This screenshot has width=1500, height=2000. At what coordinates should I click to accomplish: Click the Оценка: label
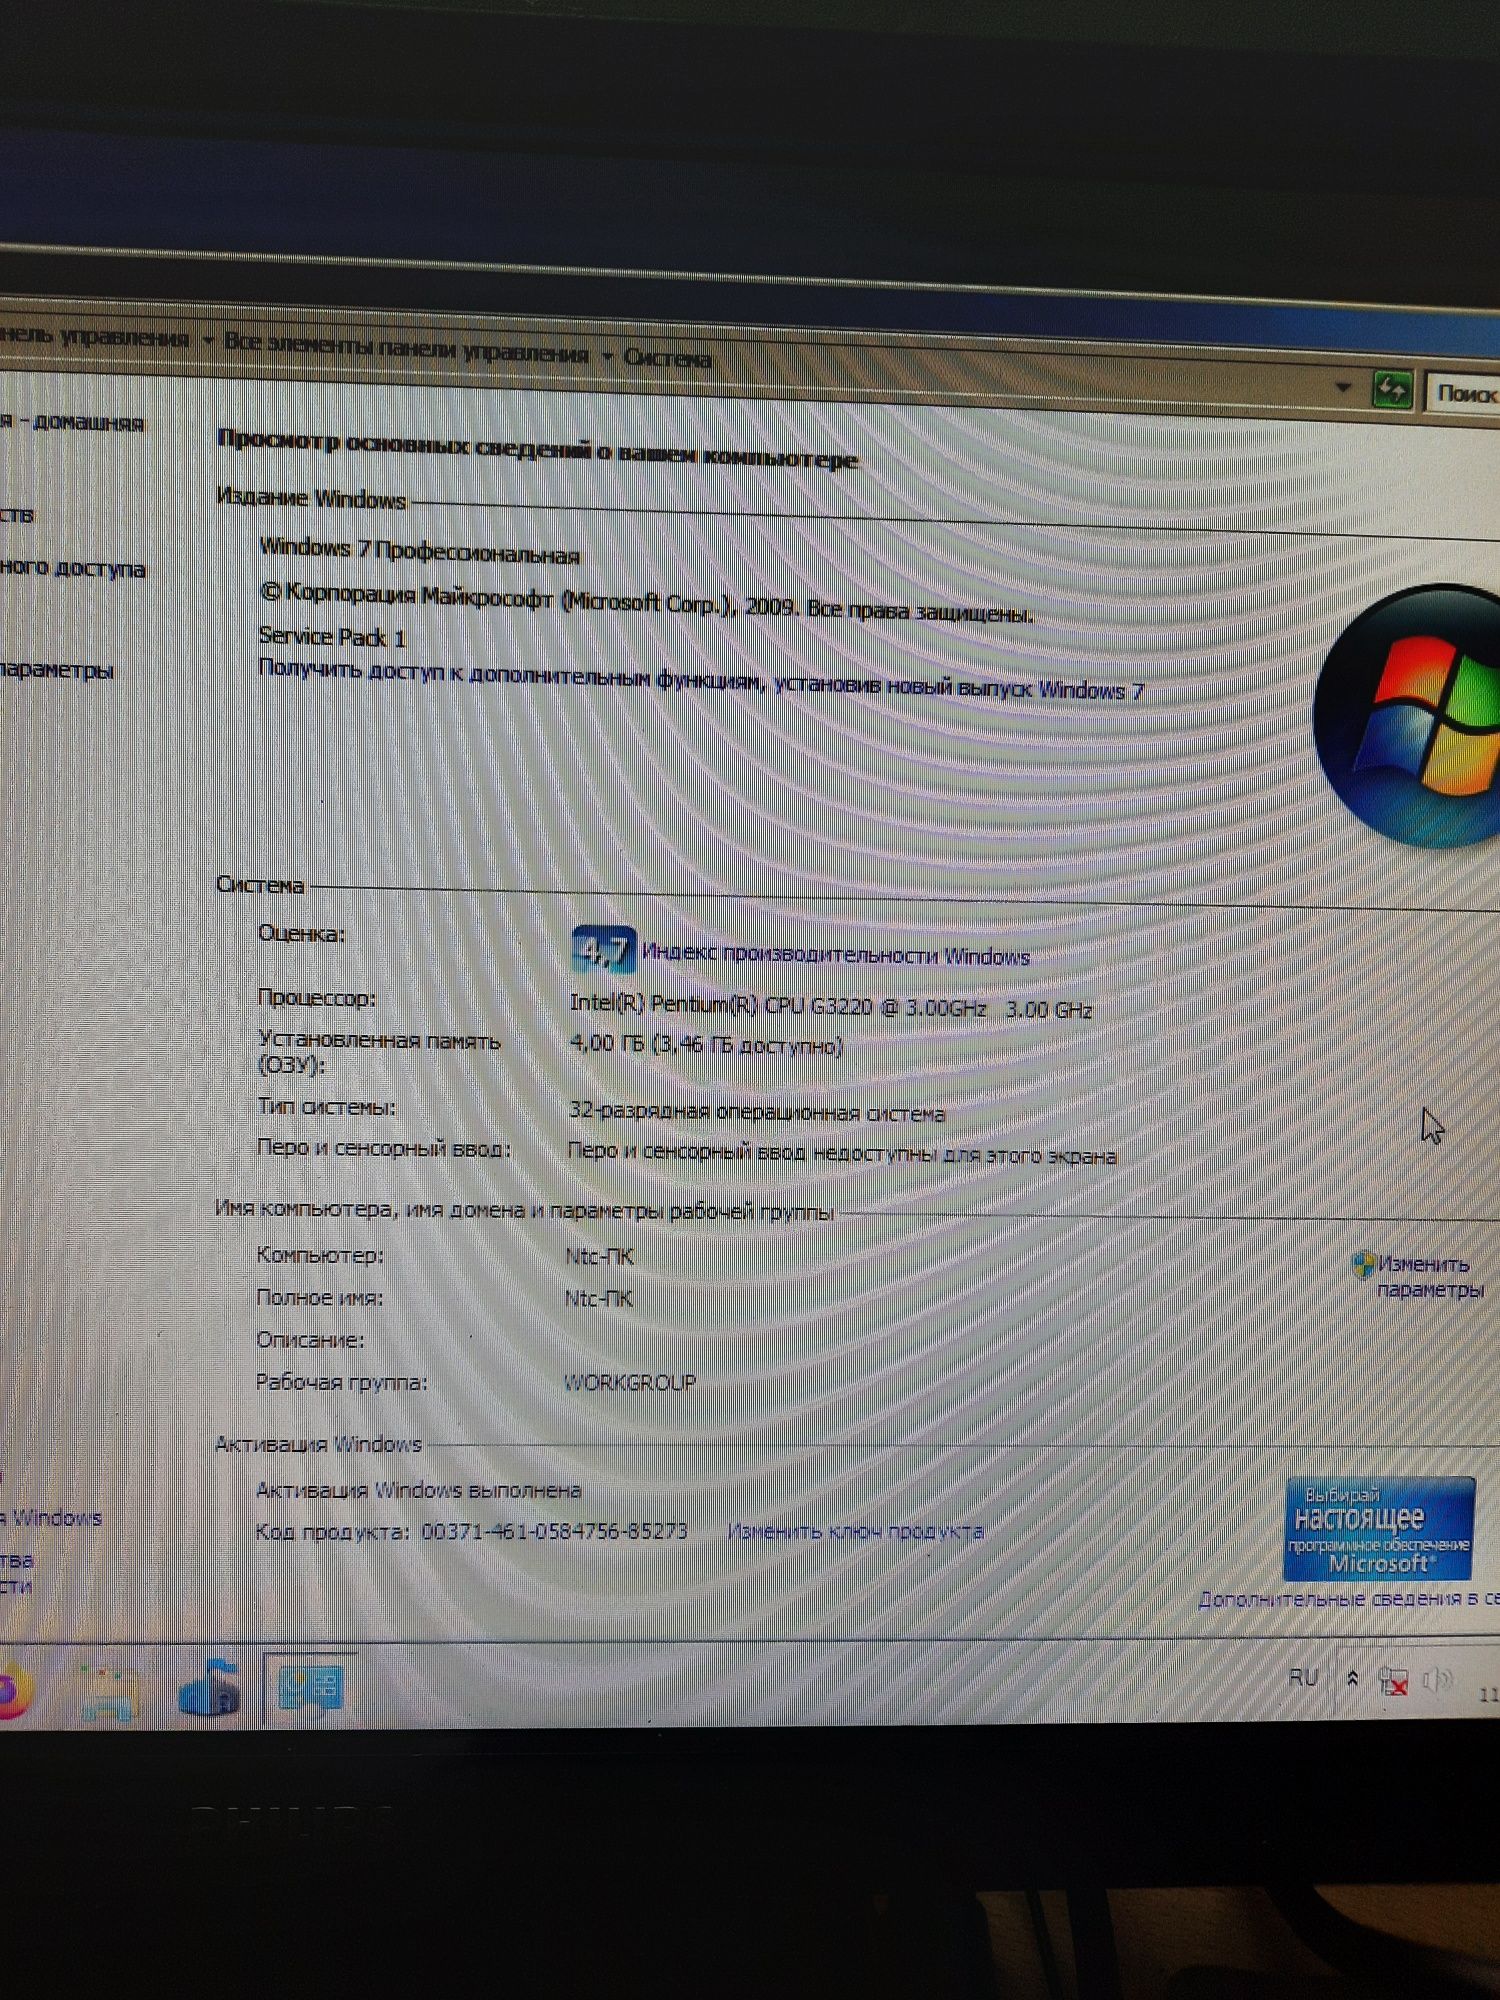click(301, 933)
